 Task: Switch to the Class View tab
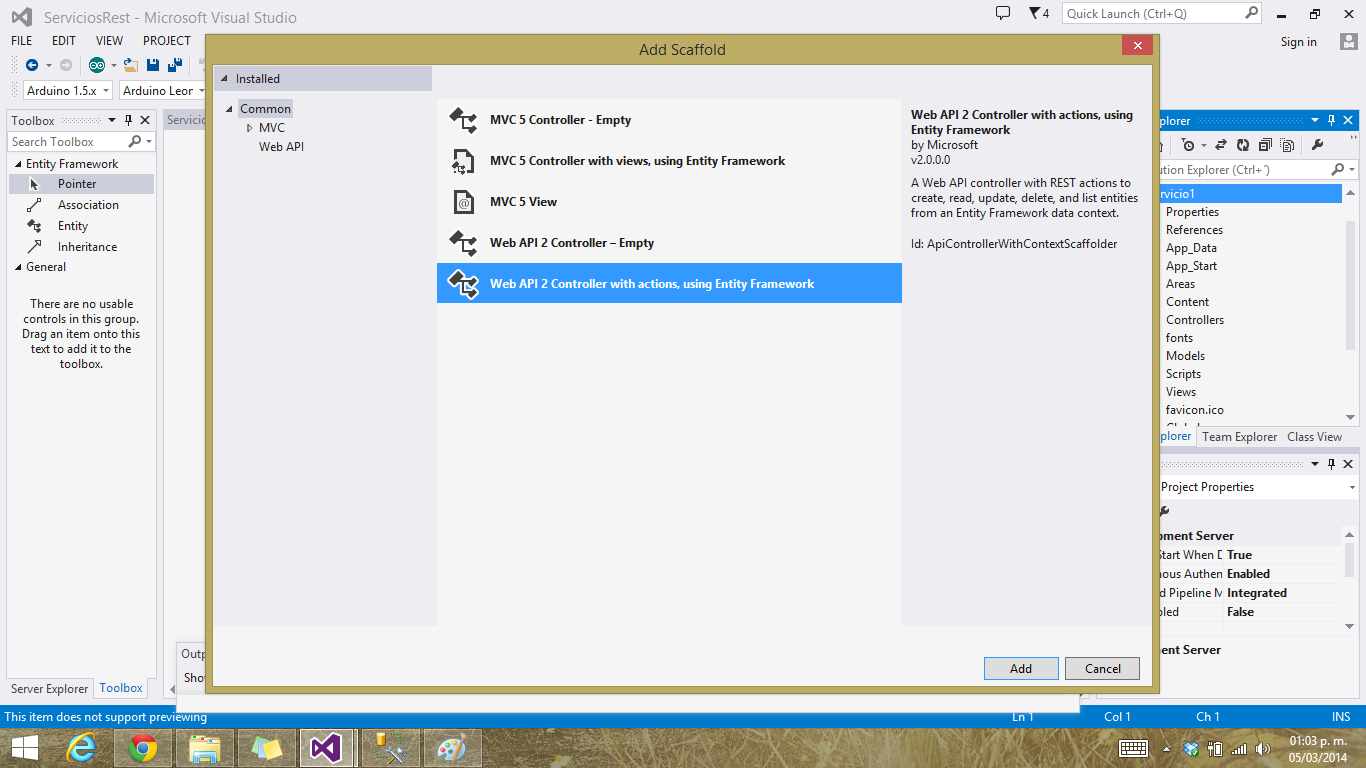[x=1315, y=437]
